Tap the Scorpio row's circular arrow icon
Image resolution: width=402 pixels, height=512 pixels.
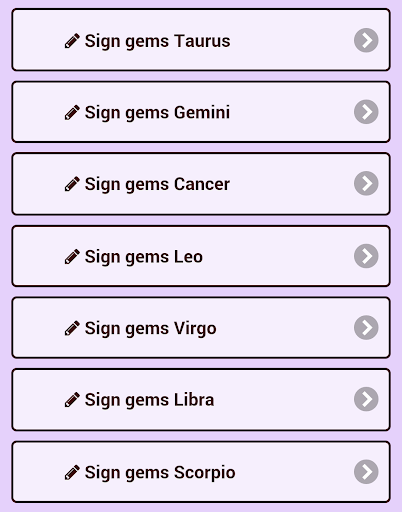366,472
